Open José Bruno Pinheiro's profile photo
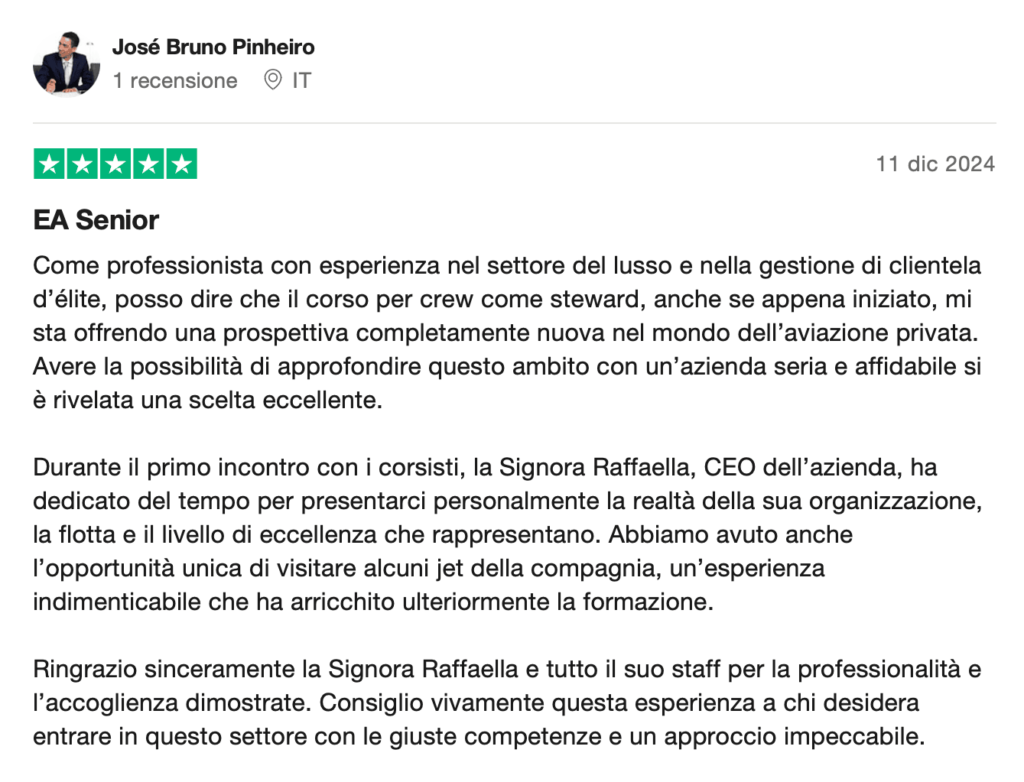Viewport: 1024px width, 782px height. [x=66, y=64]
